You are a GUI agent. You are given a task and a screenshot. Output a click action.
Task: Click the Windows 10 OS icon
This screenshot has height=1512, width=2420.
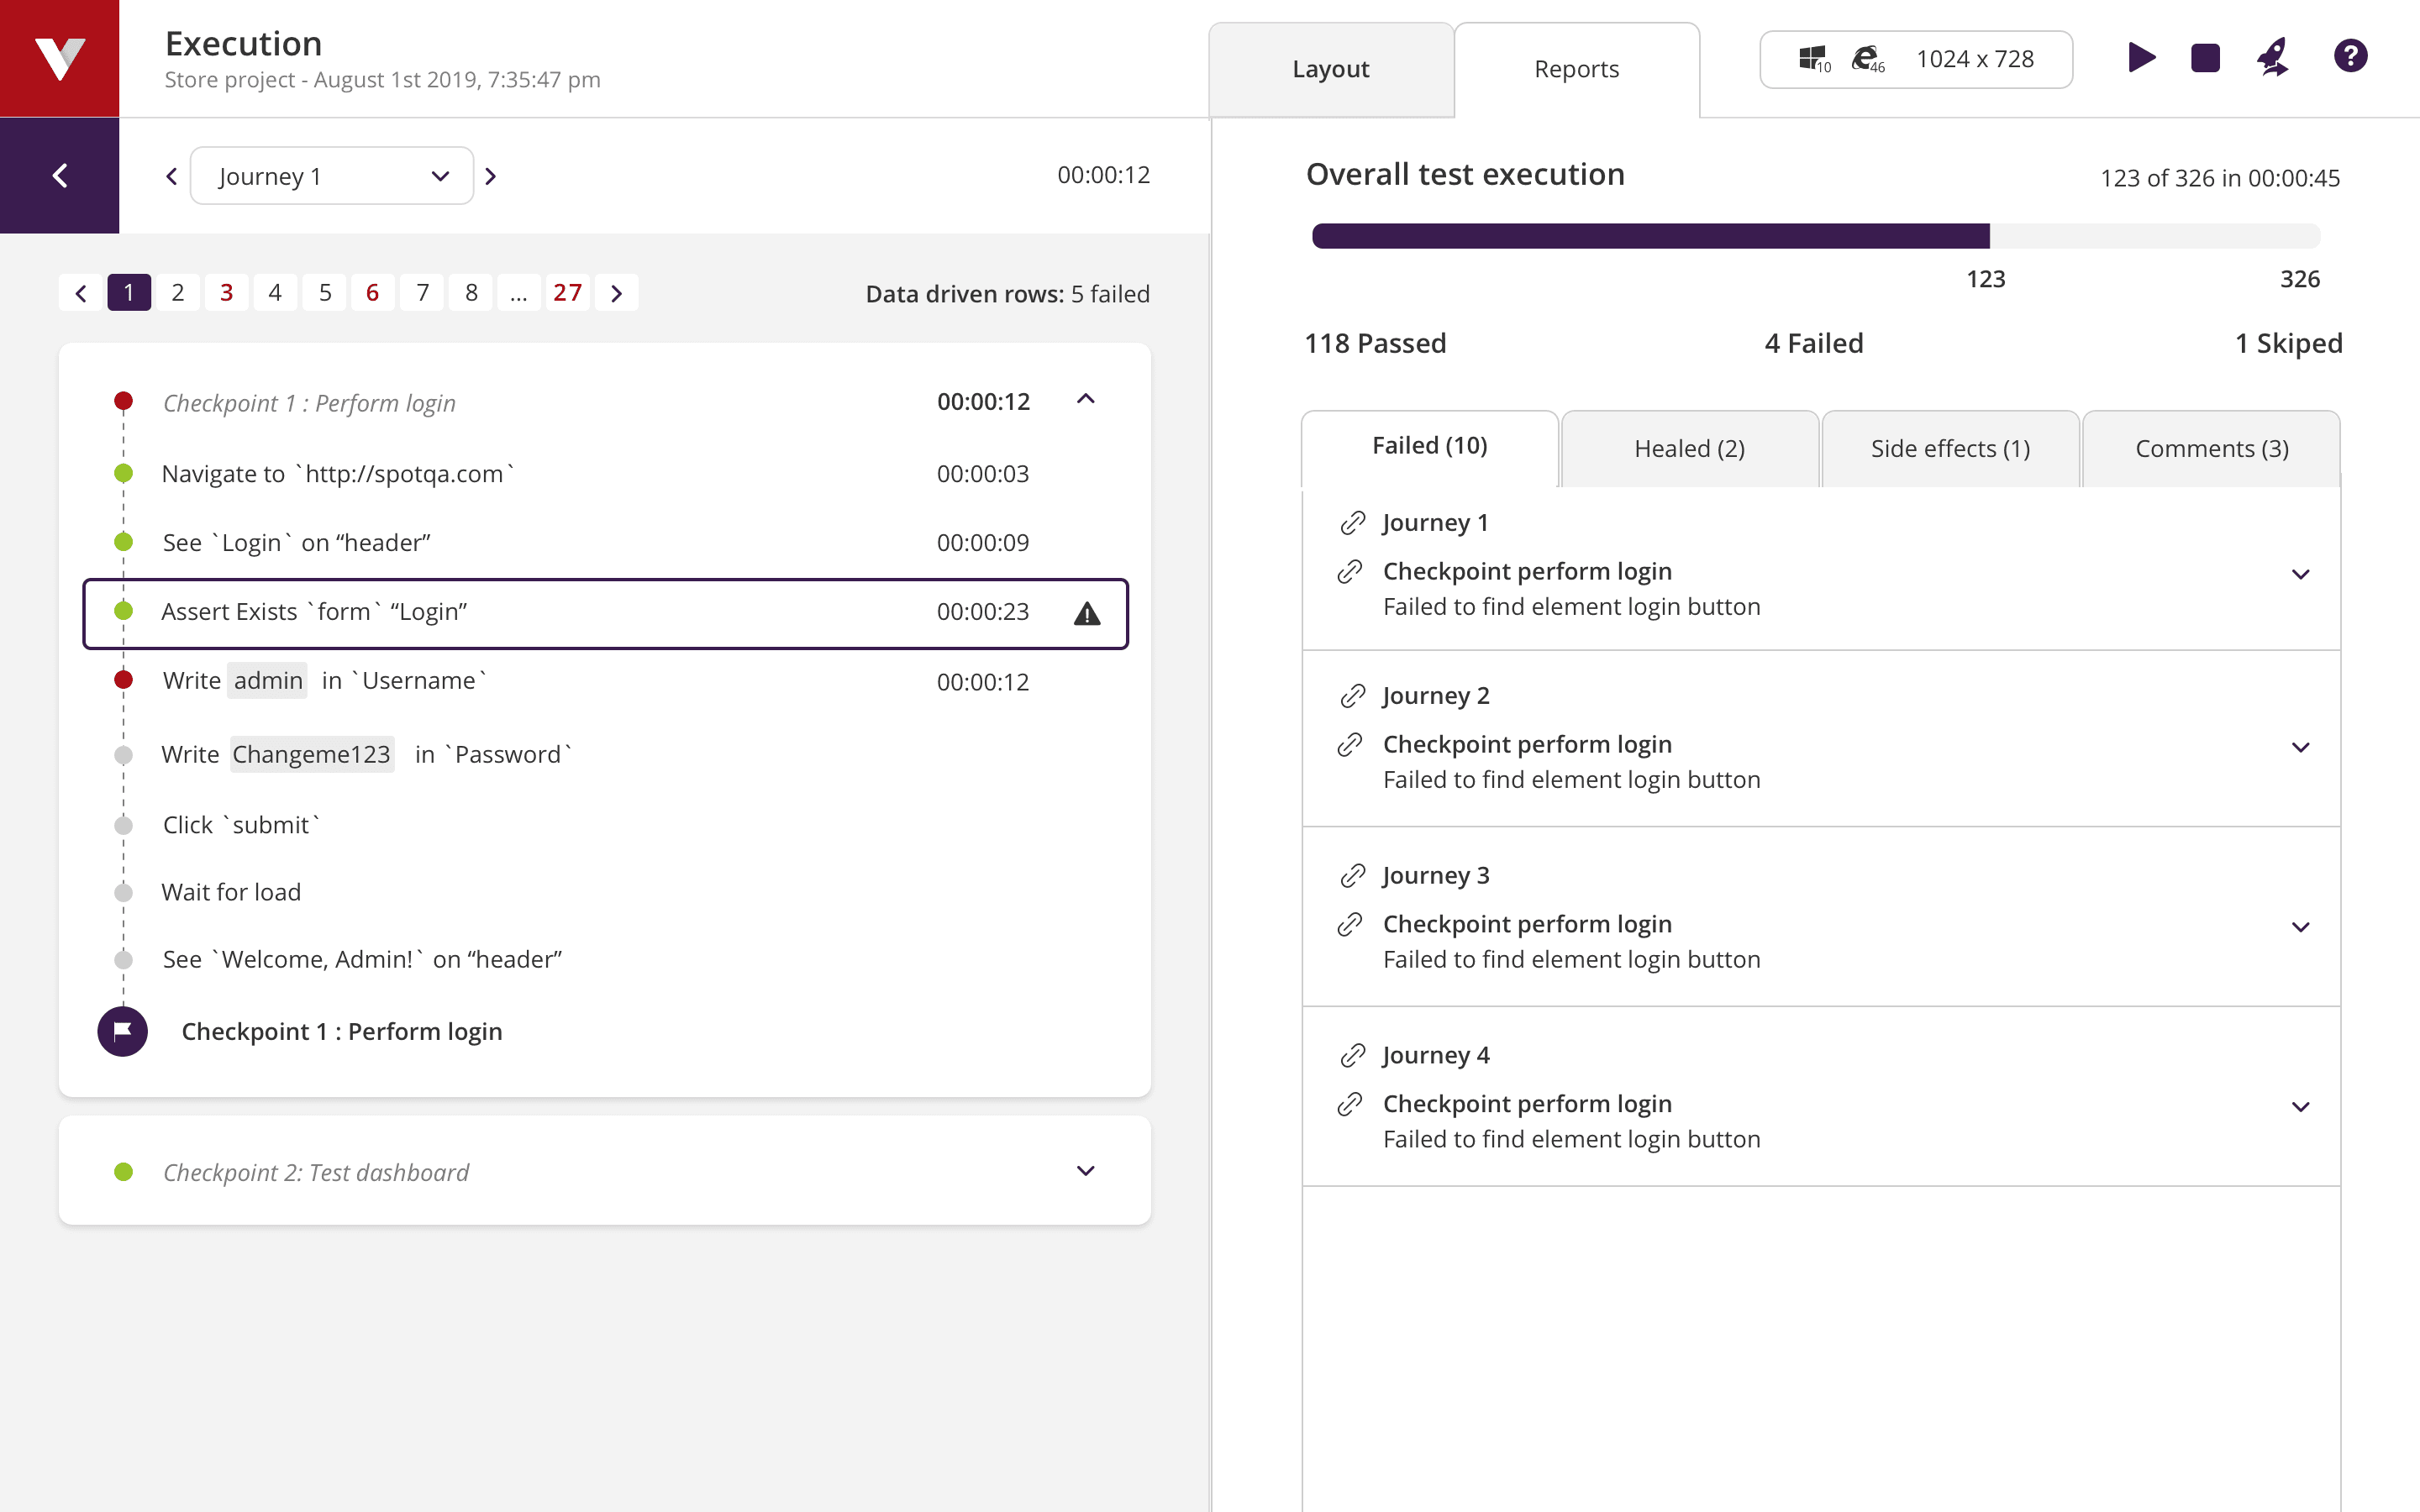pos(1814,59)
